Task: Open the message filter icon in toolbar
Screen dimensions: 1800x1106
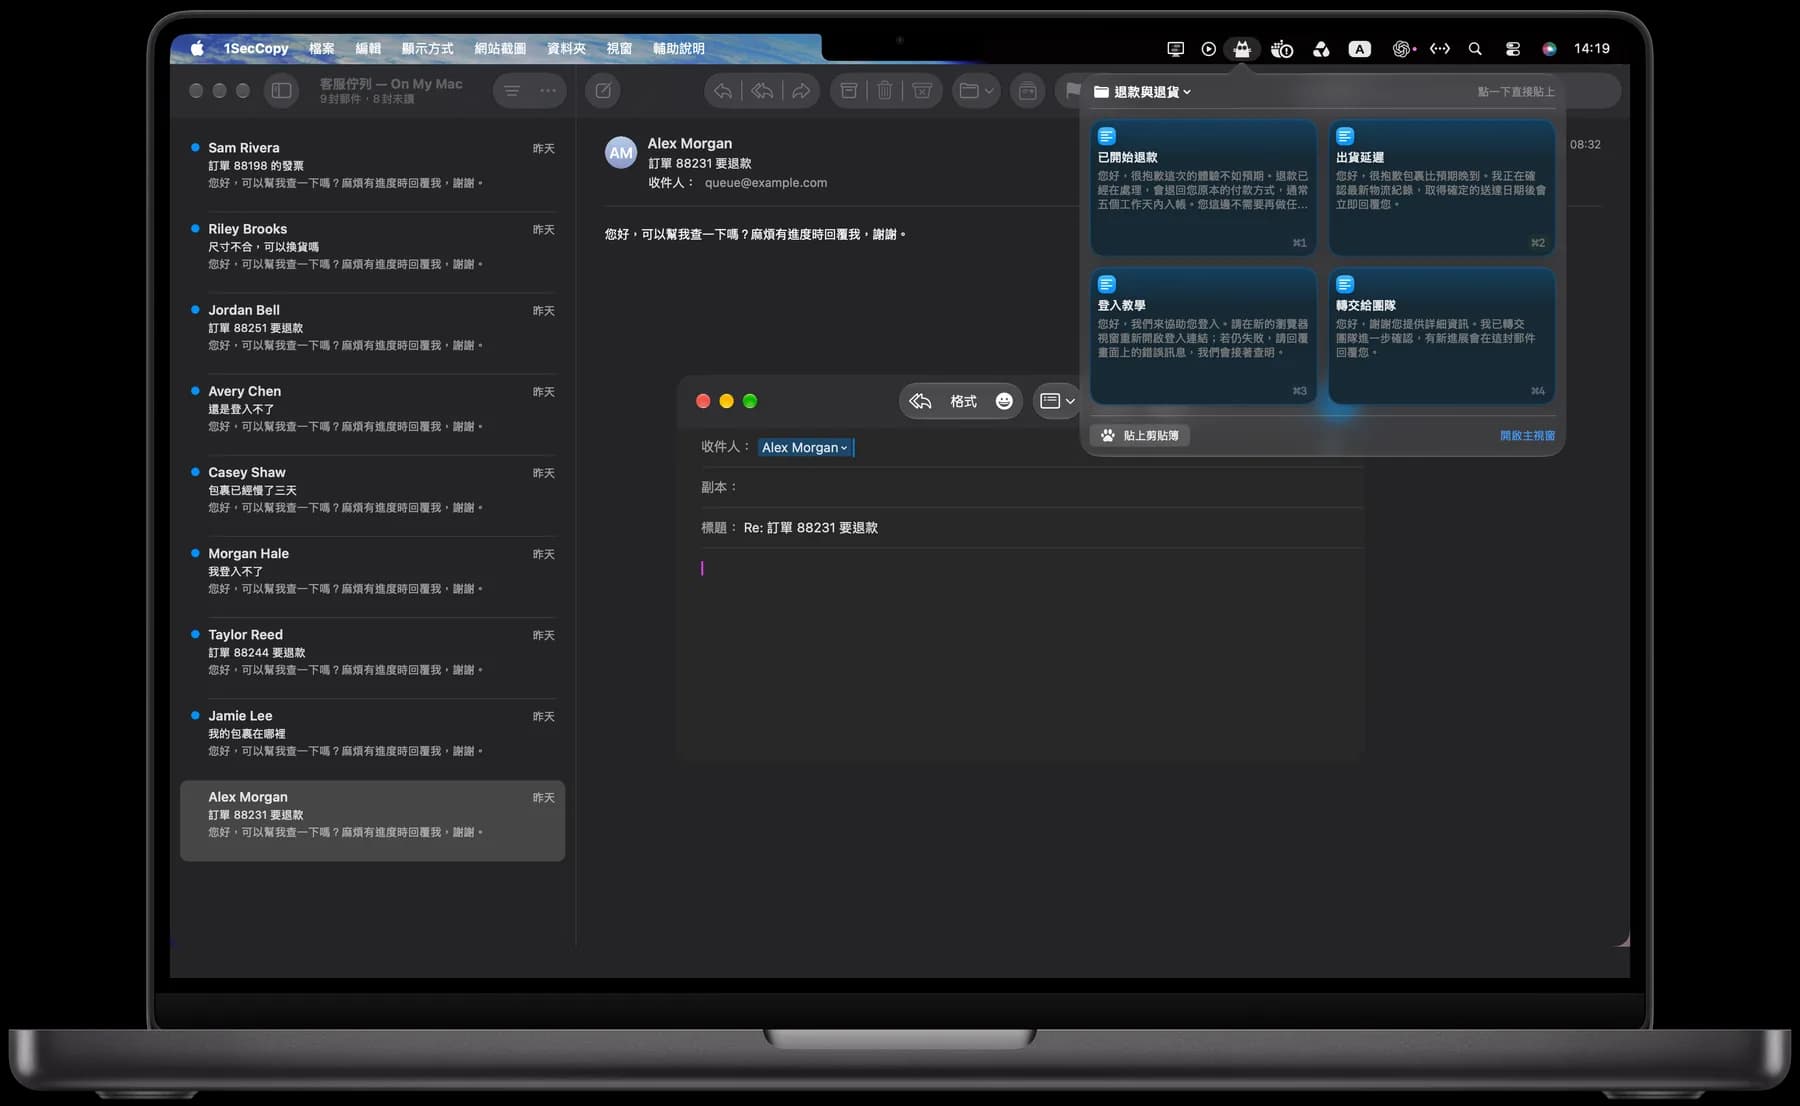Action: pos(512,91)
